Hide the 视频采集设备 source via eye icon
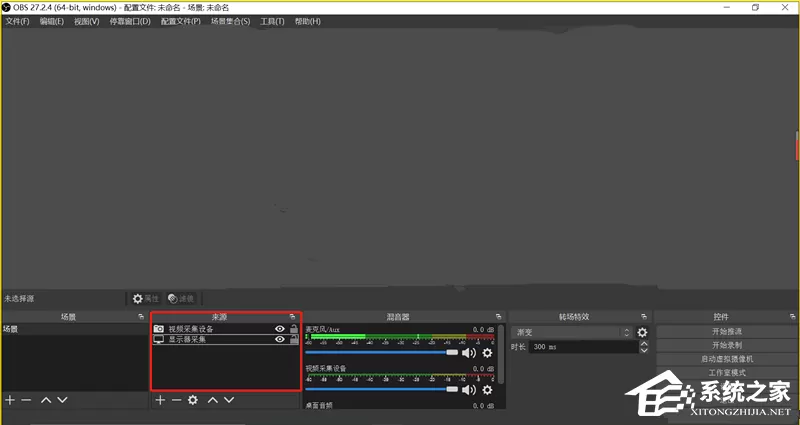Screen dimensions: 800x425 280,329
